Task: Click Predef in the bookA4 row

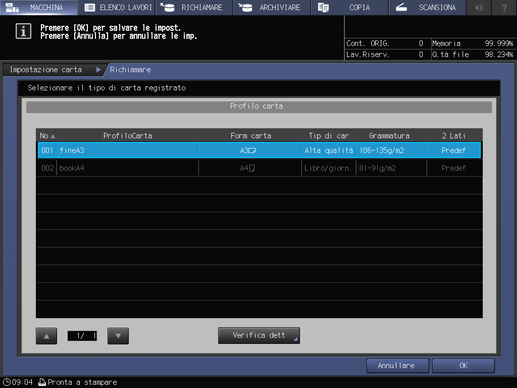Action: (x=454, y=168)
